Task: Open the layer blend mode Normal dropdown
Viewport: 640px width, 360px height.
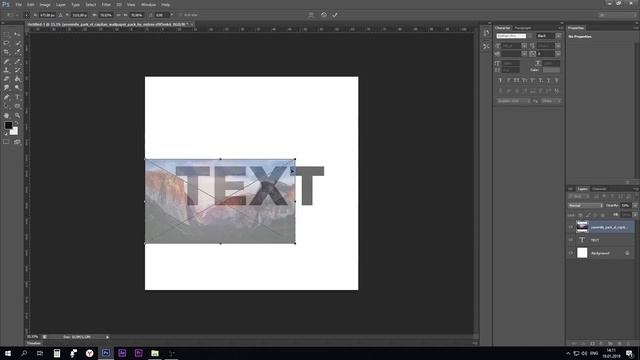Action: point(585,205)
